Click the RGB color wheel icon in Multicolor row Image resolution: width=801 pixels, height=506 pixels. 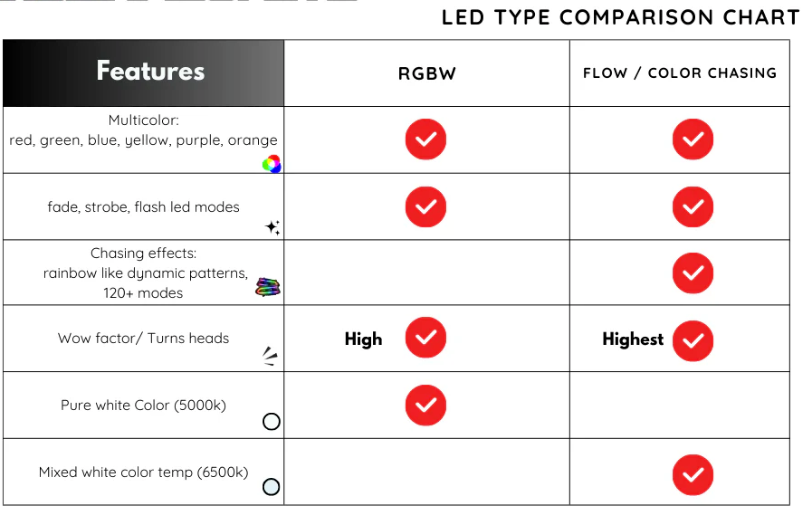click(x=271, y=164)
